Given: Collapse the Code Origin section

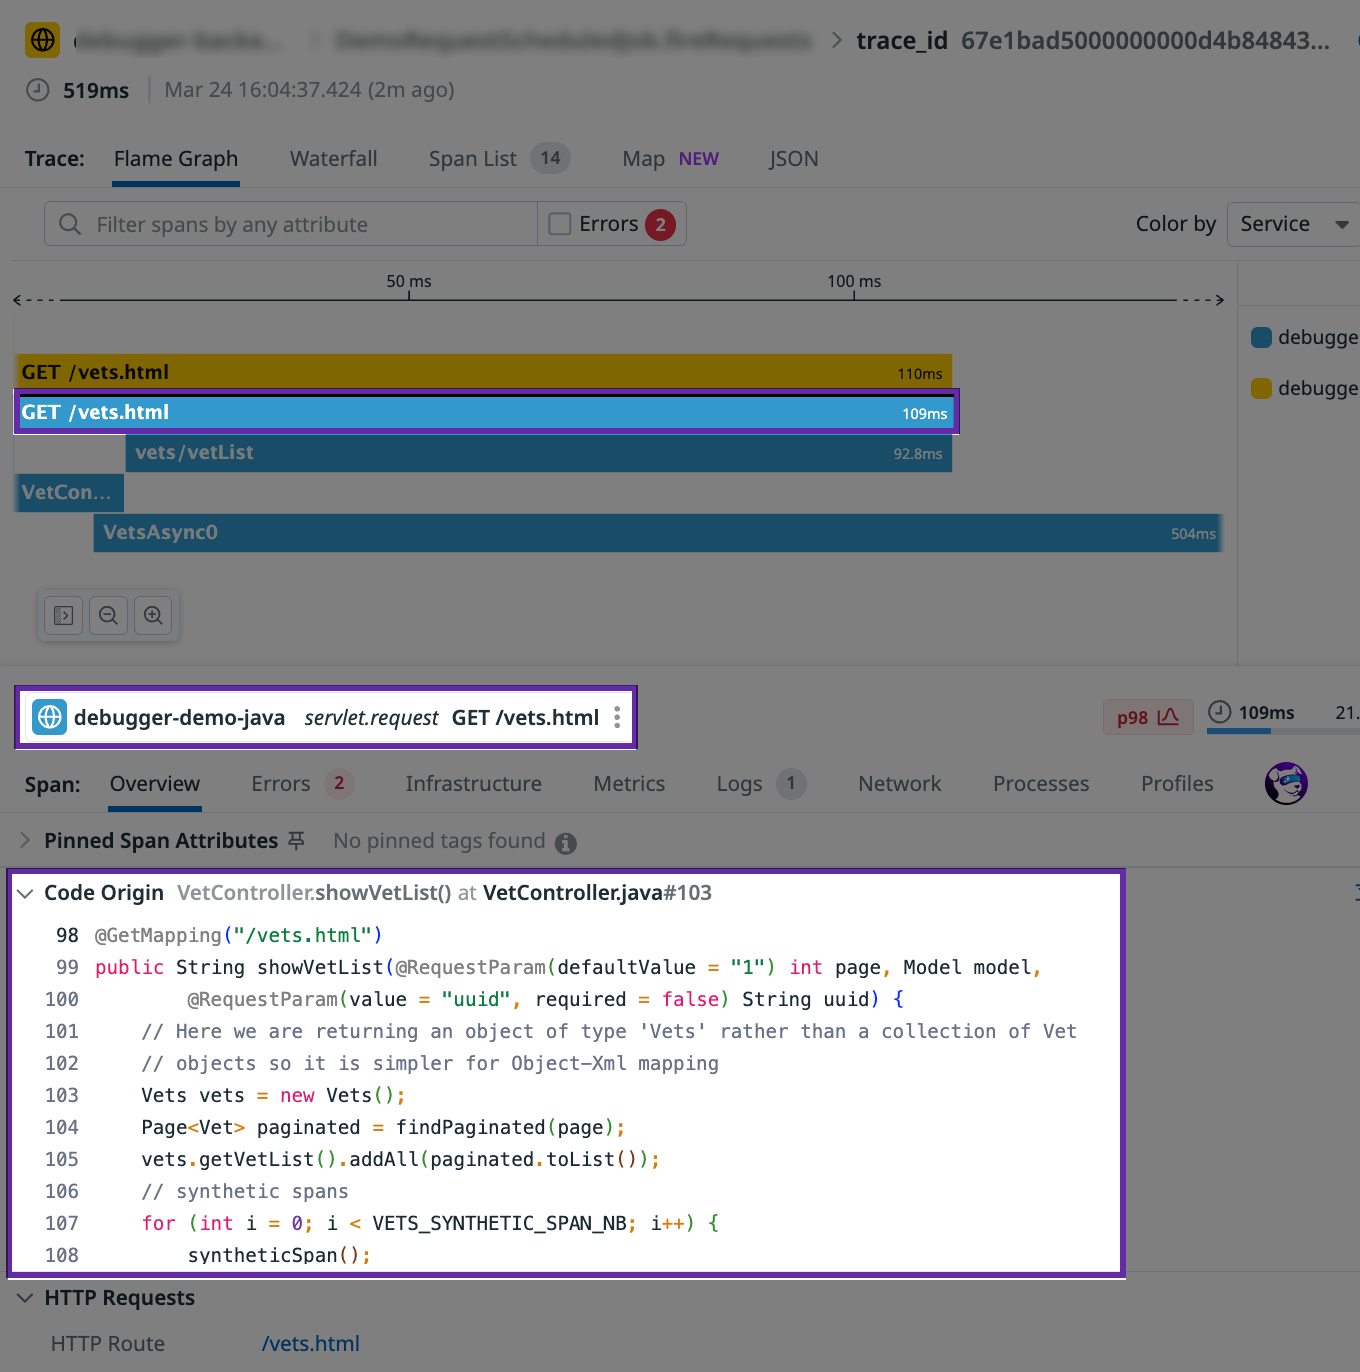Looking at the screenshot, I should pyautogui.click(x=26, y=893).
